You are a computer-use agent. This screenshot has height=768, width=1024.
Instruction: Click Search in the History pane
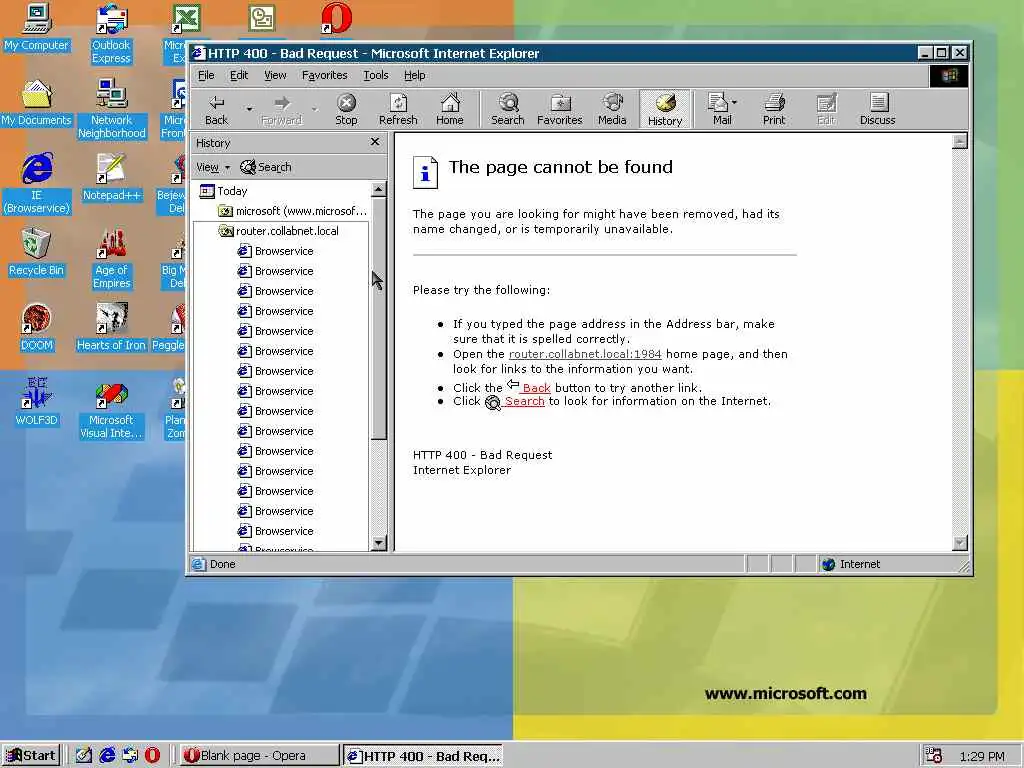coord(266,167)
